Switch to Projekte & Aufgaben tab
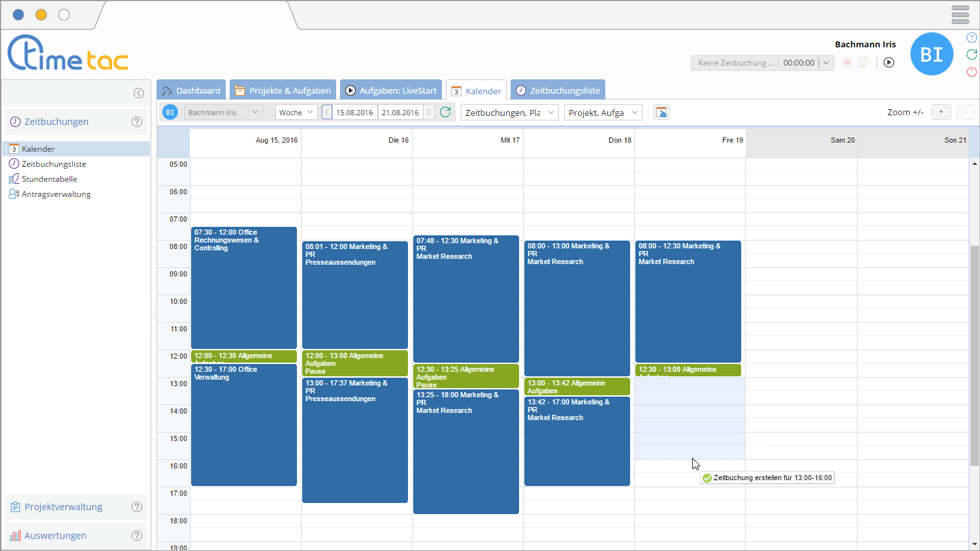Viewport: 980px width, 551px height. point(282,90)
